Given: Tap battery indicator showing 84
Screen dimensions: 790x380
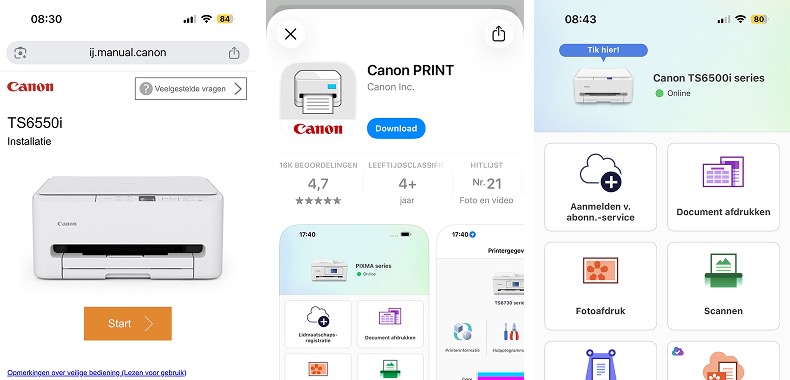Looking at the screenshot, I should coord(225,19).
